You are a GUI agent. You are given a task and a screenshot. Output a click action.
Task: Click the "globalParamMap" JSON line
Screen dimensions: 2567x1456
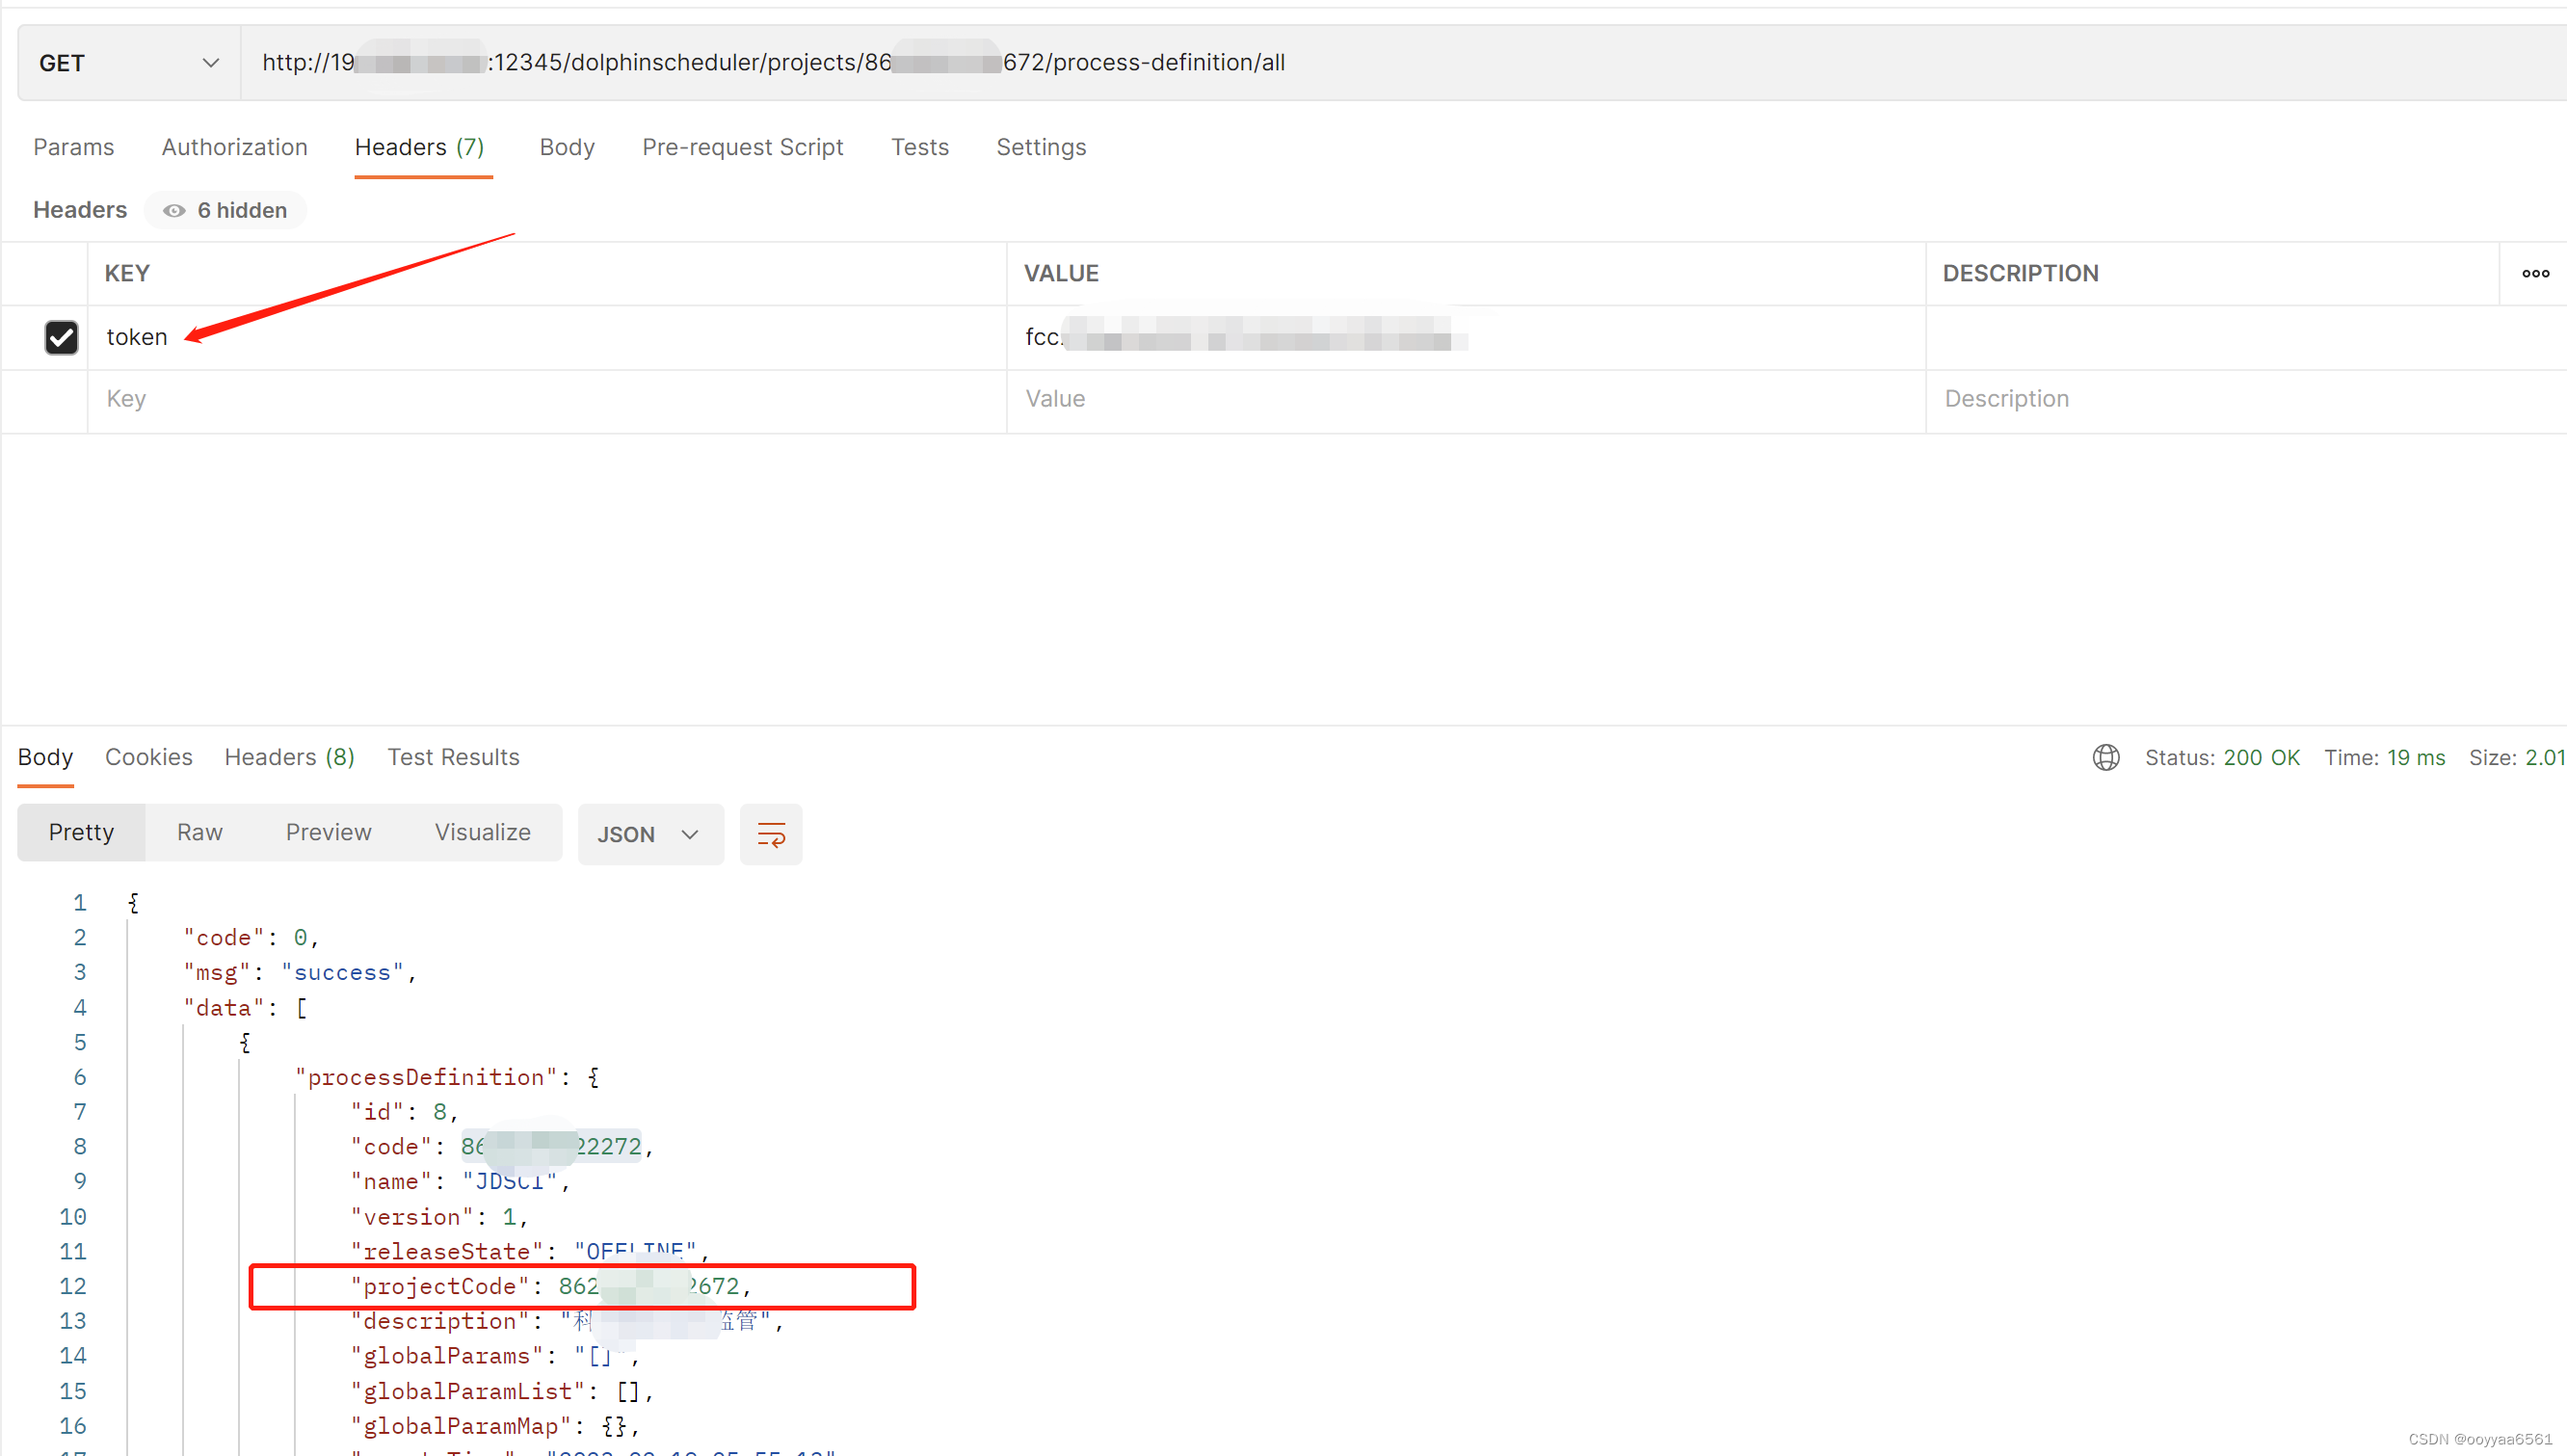495,1427
